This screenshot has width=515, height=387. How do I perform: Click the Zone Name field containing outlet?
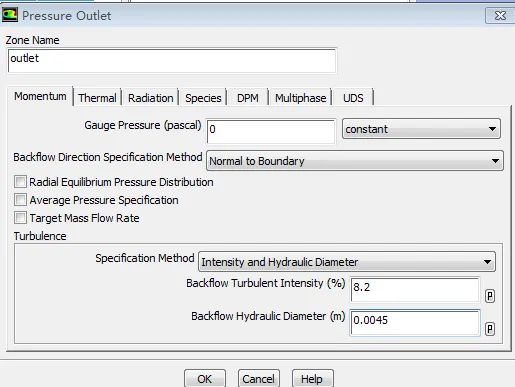click(172, 61)
